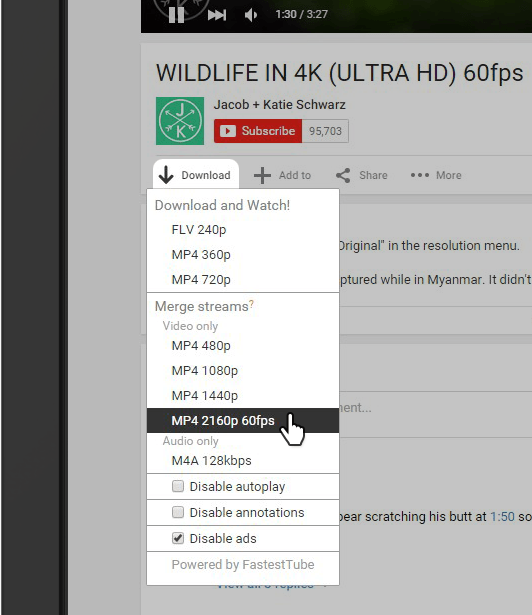Viewport: 532px width, 615px height.
Task: Click the Share icon
Action: (x=343, y=175)
